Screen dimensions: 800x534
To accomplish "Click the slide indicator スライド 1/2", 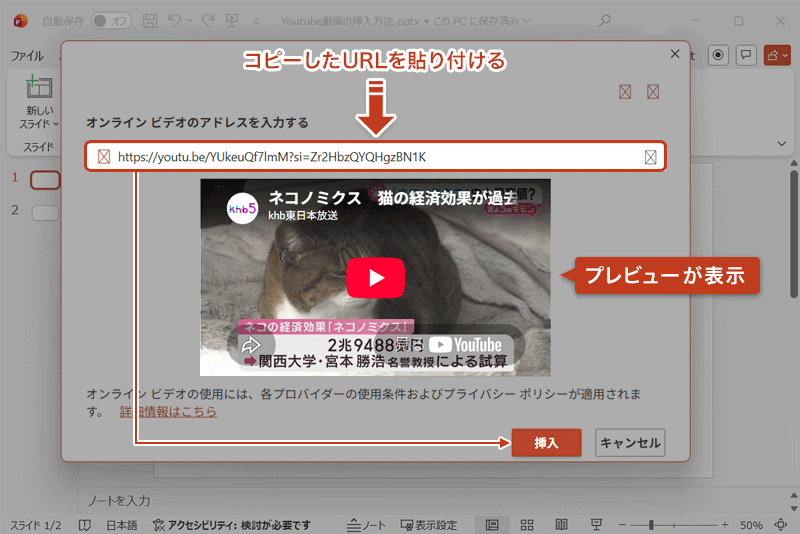I will pos(36,525).
